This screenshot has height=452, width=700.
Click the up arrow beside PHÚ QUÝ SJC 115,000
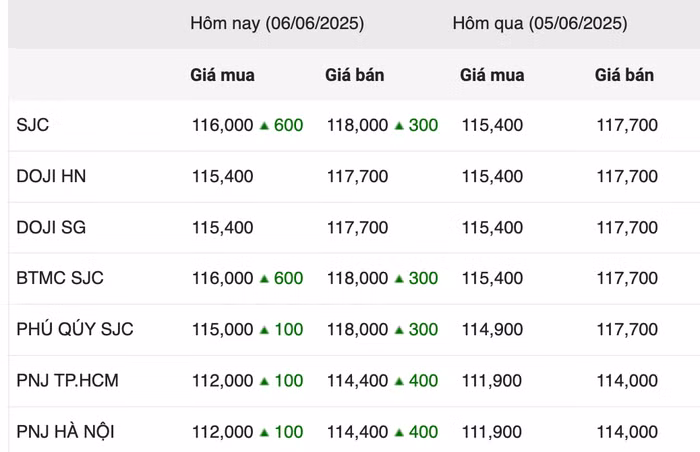coord(264,330)
